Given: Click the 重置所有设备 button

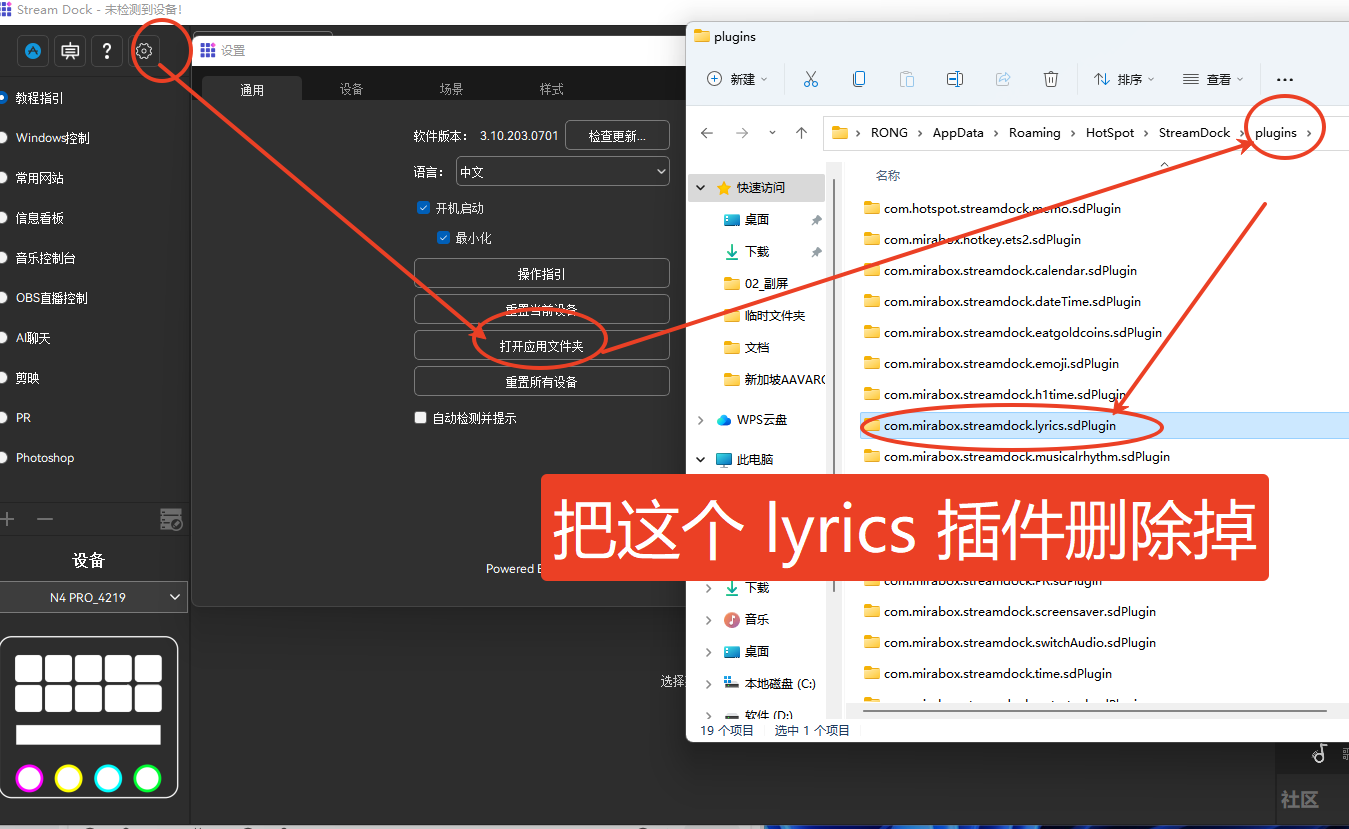Looking at the screenshot, I should pos(542,381).
